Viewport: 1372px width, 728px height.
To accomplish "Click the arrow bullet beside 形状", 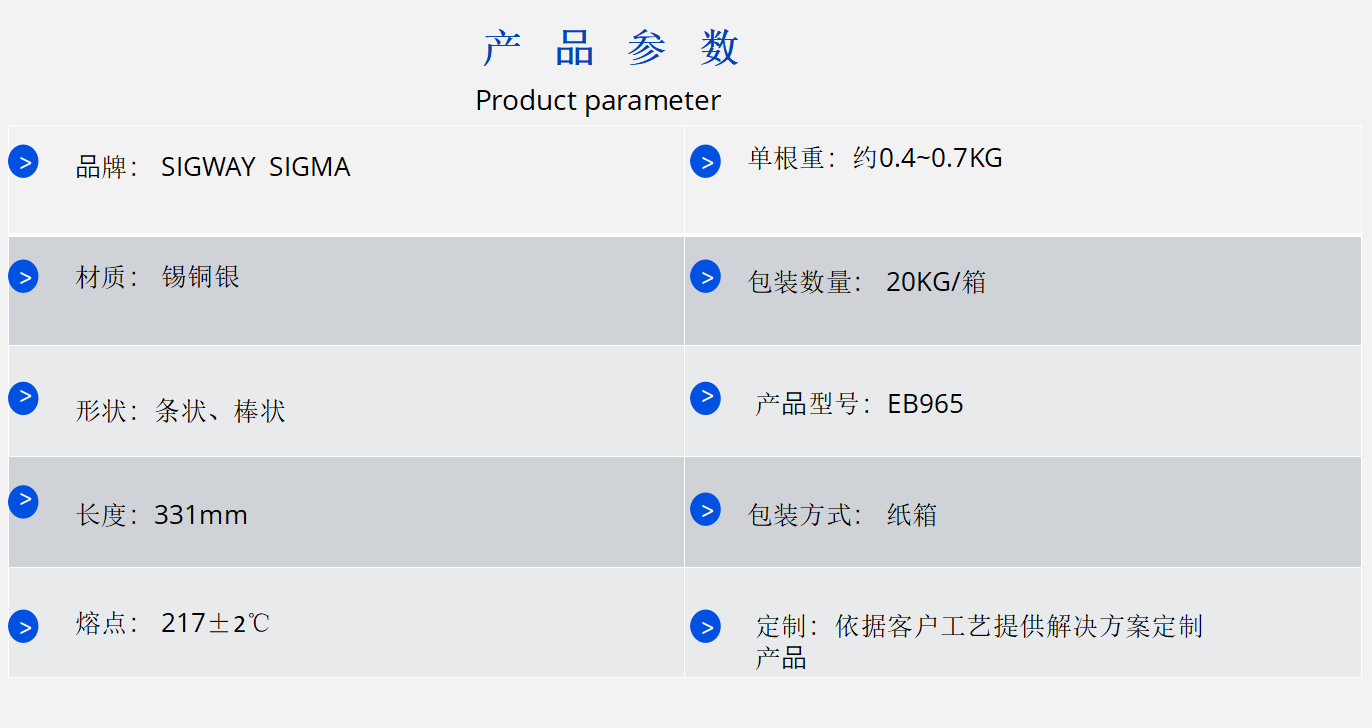I will 23,398.
